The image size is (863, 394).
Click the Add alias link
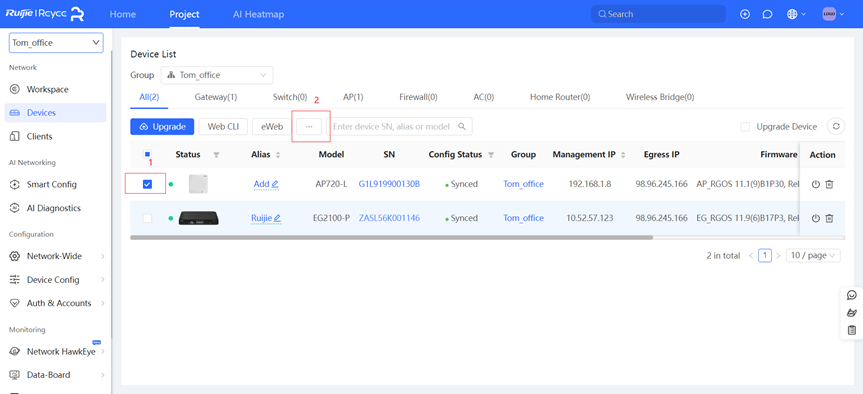(x=261, y=184)
